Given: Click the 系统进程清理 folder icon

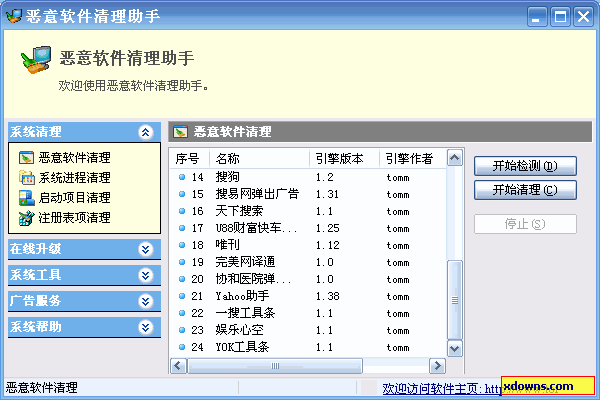Looking at the screenshot, I should tap(26, 178).
